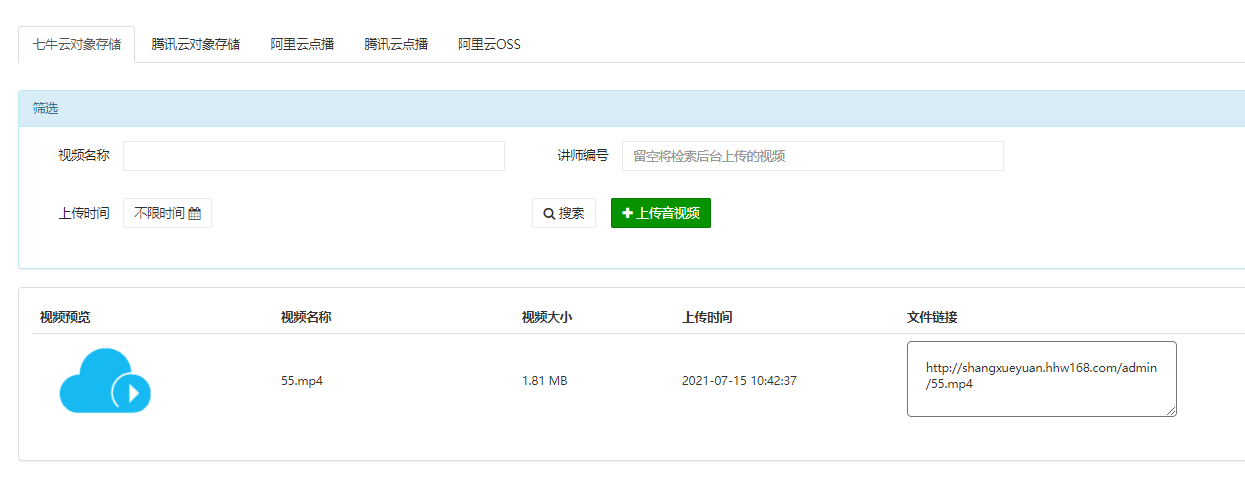Open the 不限时间 date picker
Image resolution: width=1245 pixels, height=503 pixels.
pos(167,213)
